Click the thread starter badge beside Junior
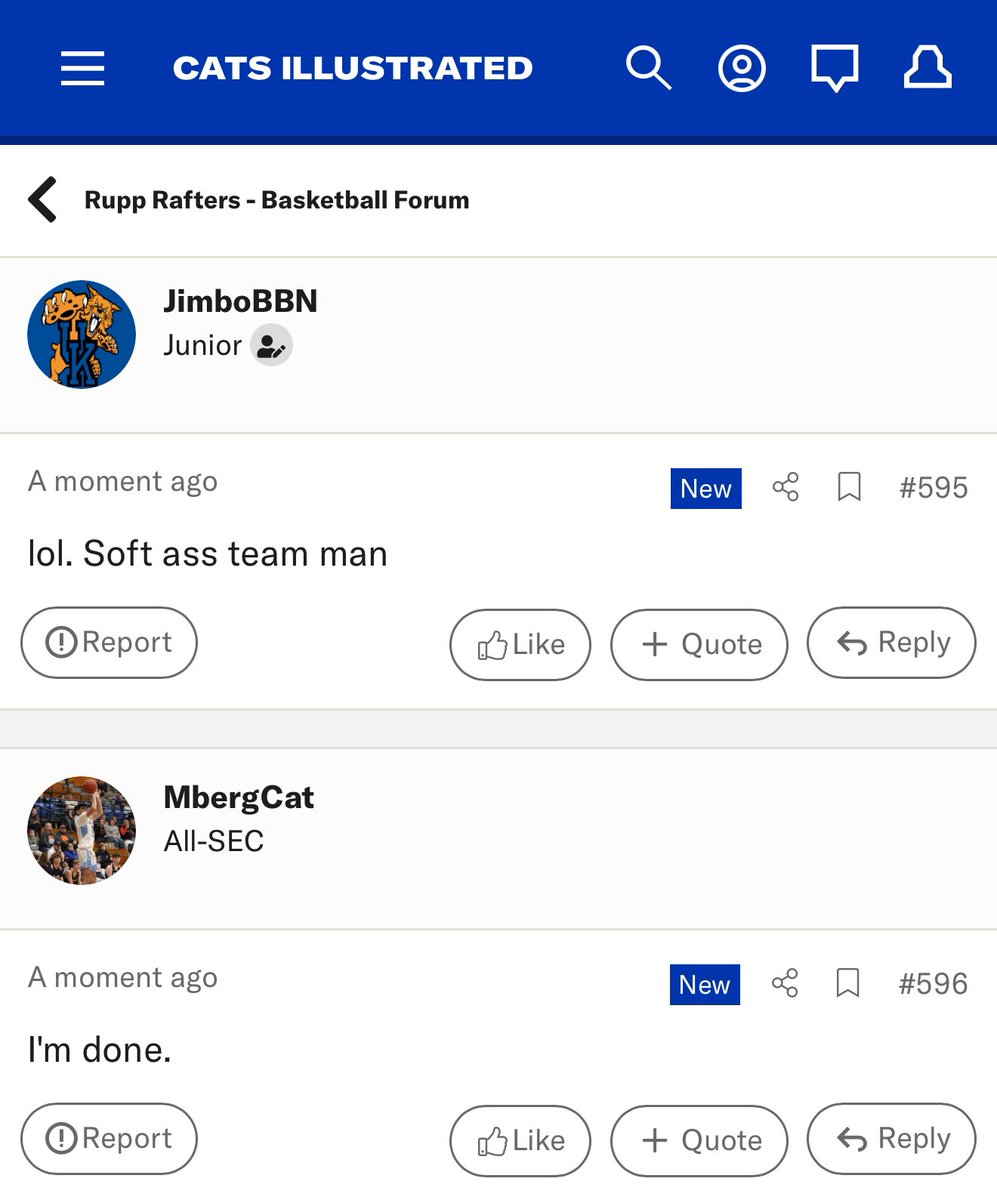Screen dimensions: 997x1200 pos(271,346)
